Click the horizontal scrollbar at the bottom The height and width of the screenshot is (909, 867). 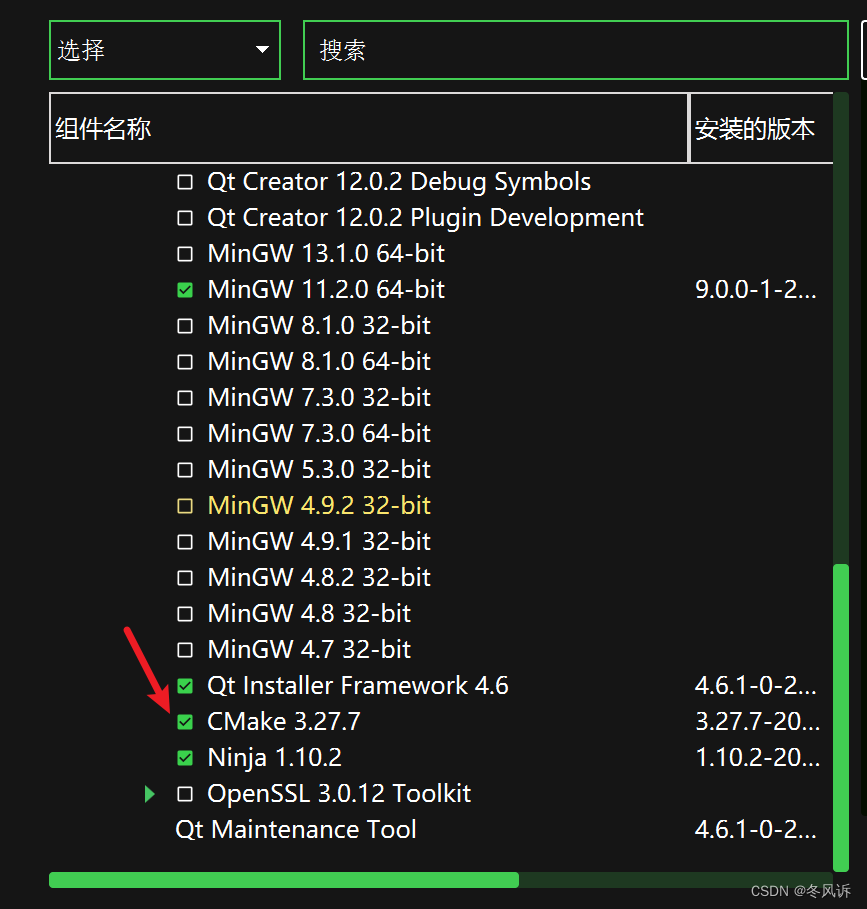(284, 879)
